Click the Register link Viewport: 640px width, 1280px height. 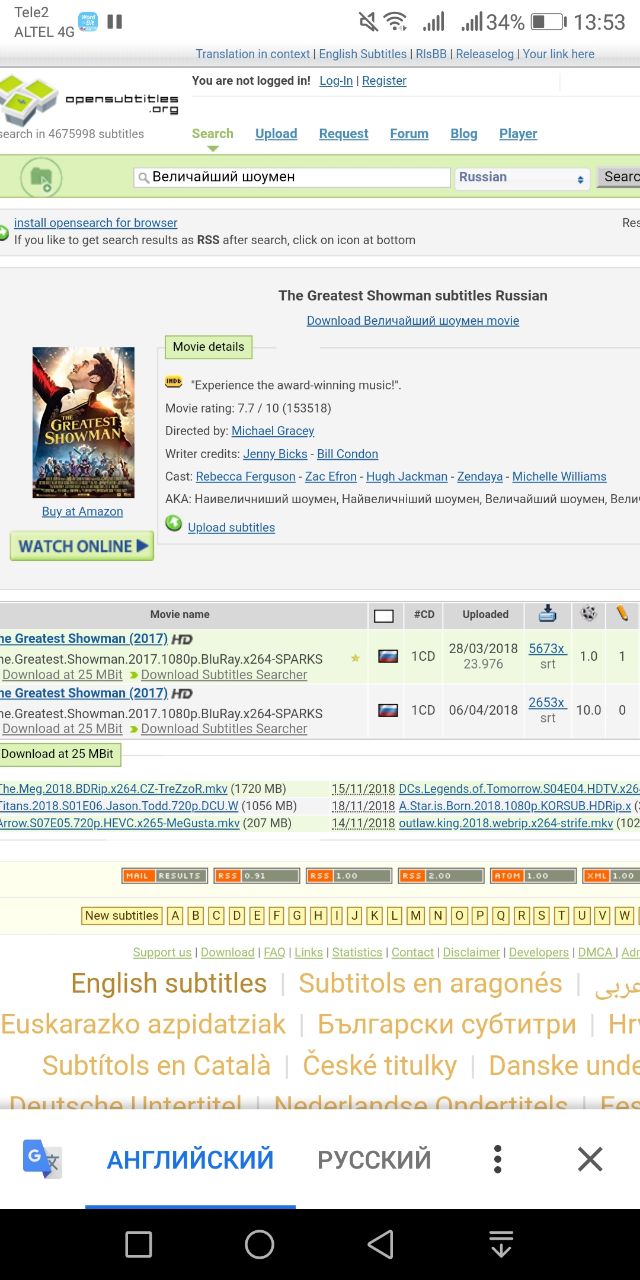(384, 81)
